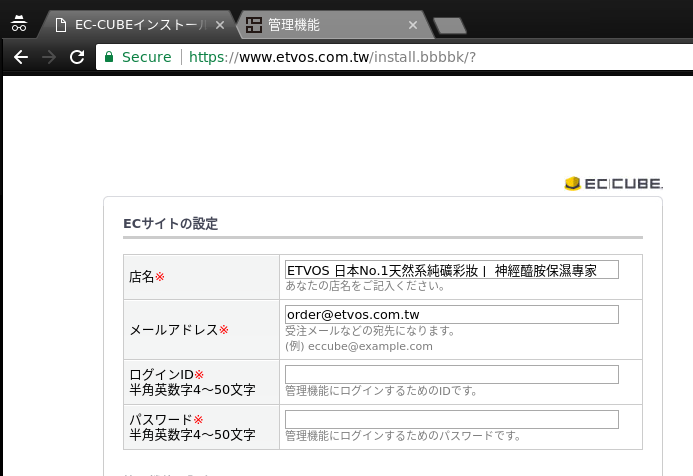Viewport: 693px width, 476px height.
Task: Click the page icon on EC-CUBE tab
Action: point(61,25)
